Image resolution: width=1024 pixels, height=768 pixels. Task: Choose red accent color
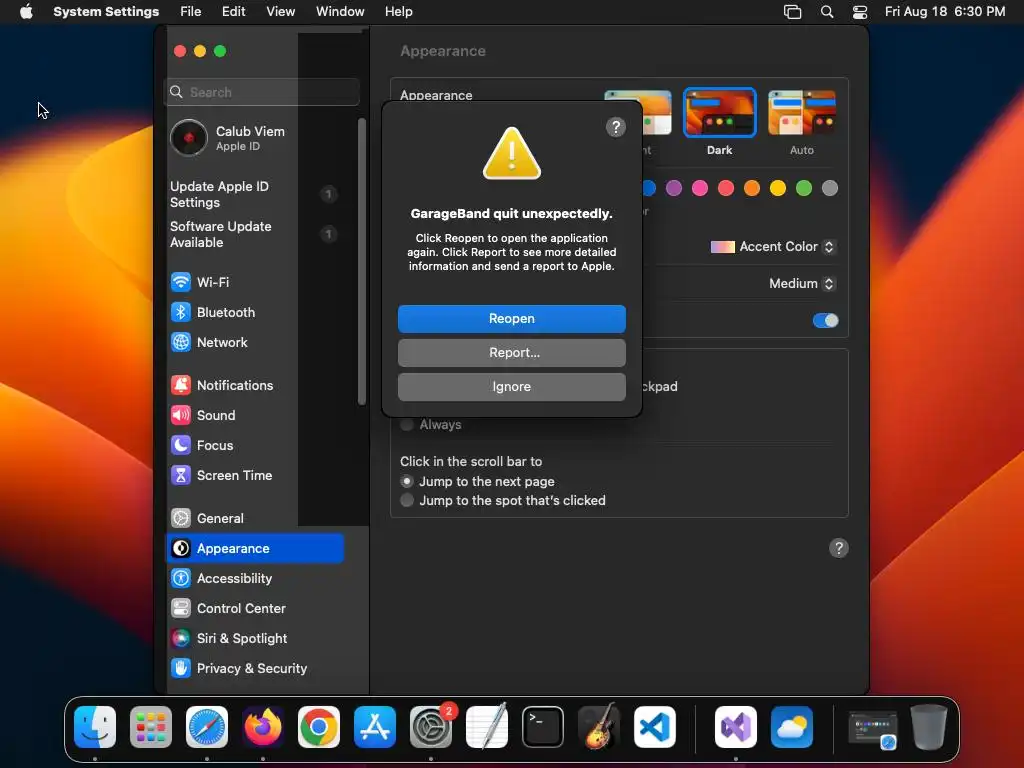click(x=726, y=189)
